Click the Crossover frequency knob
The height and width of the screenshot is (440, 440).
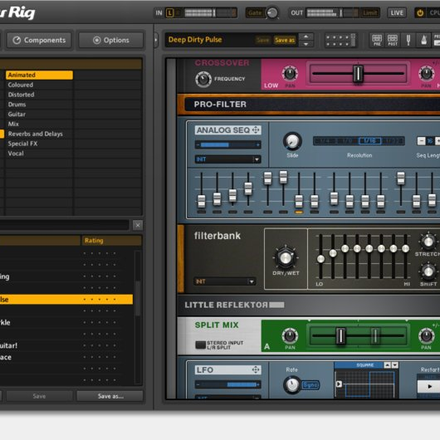pos(203,79)
